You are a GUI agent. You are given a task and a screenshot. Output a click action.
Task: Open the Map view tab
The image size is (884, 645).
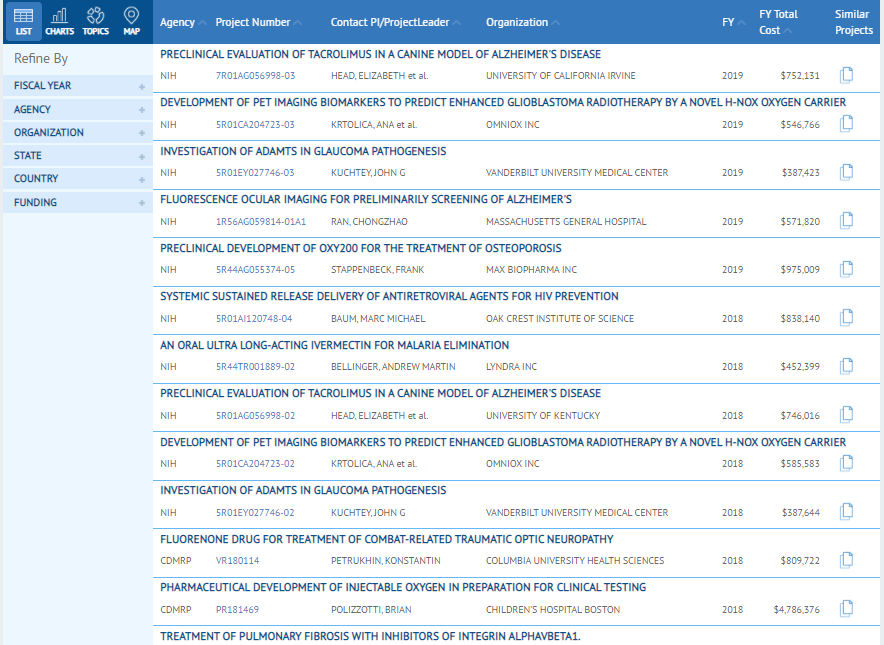point(131,22)
